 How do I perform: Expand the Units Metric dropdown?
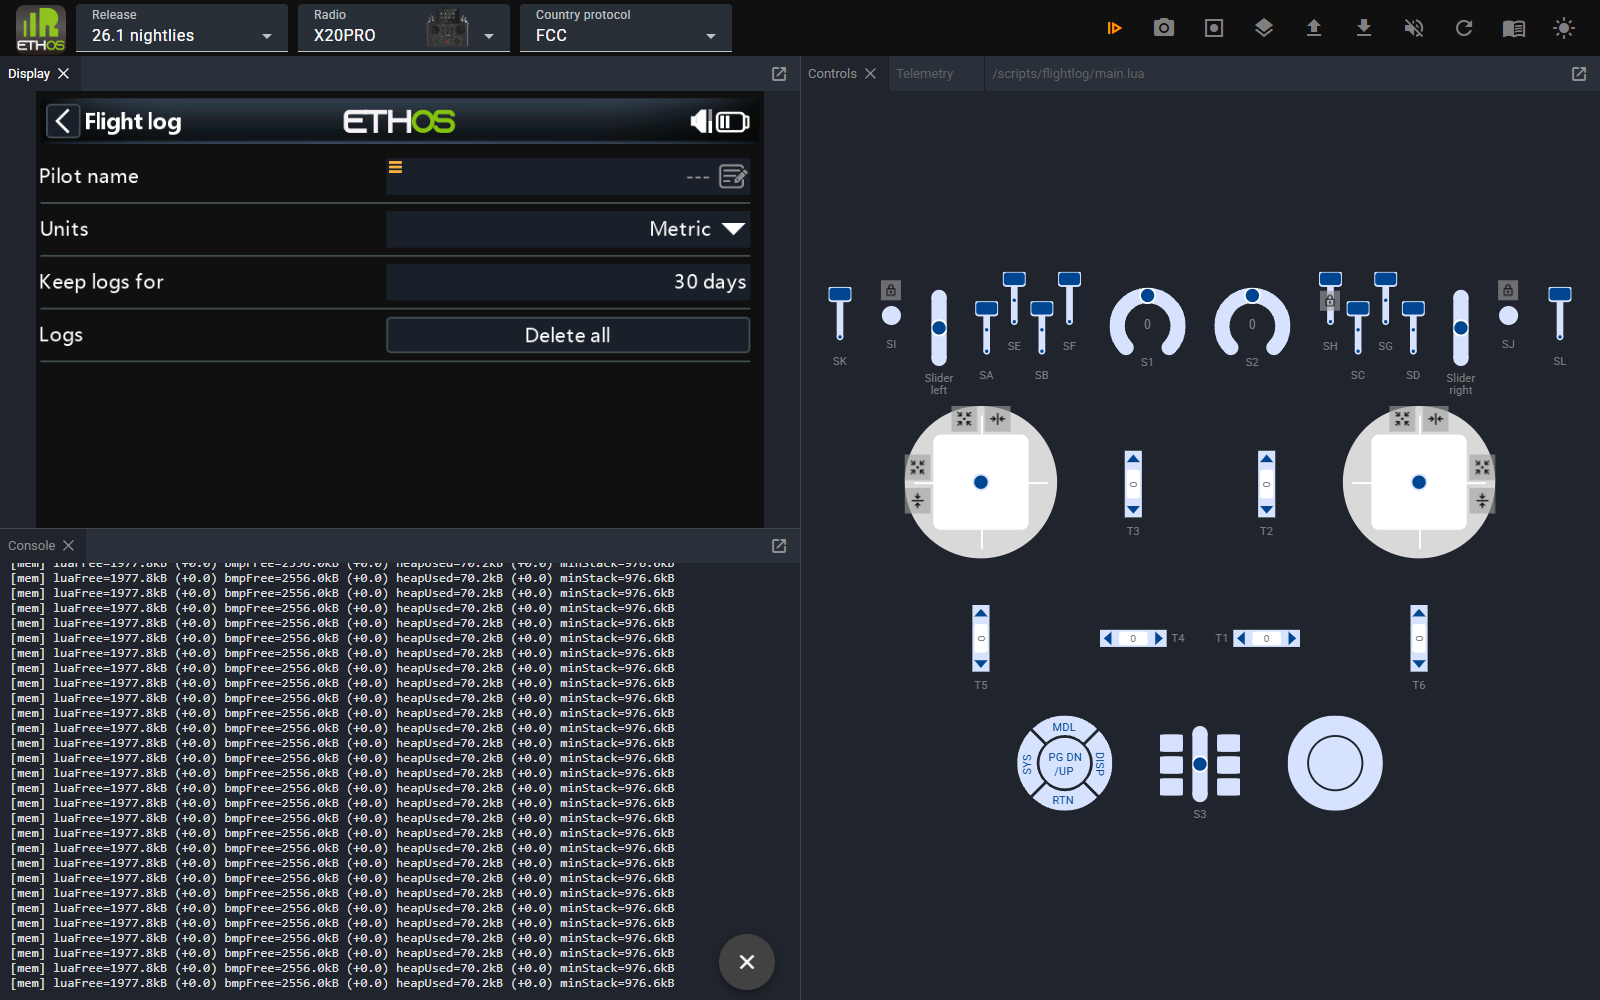[x=568, y=229]
